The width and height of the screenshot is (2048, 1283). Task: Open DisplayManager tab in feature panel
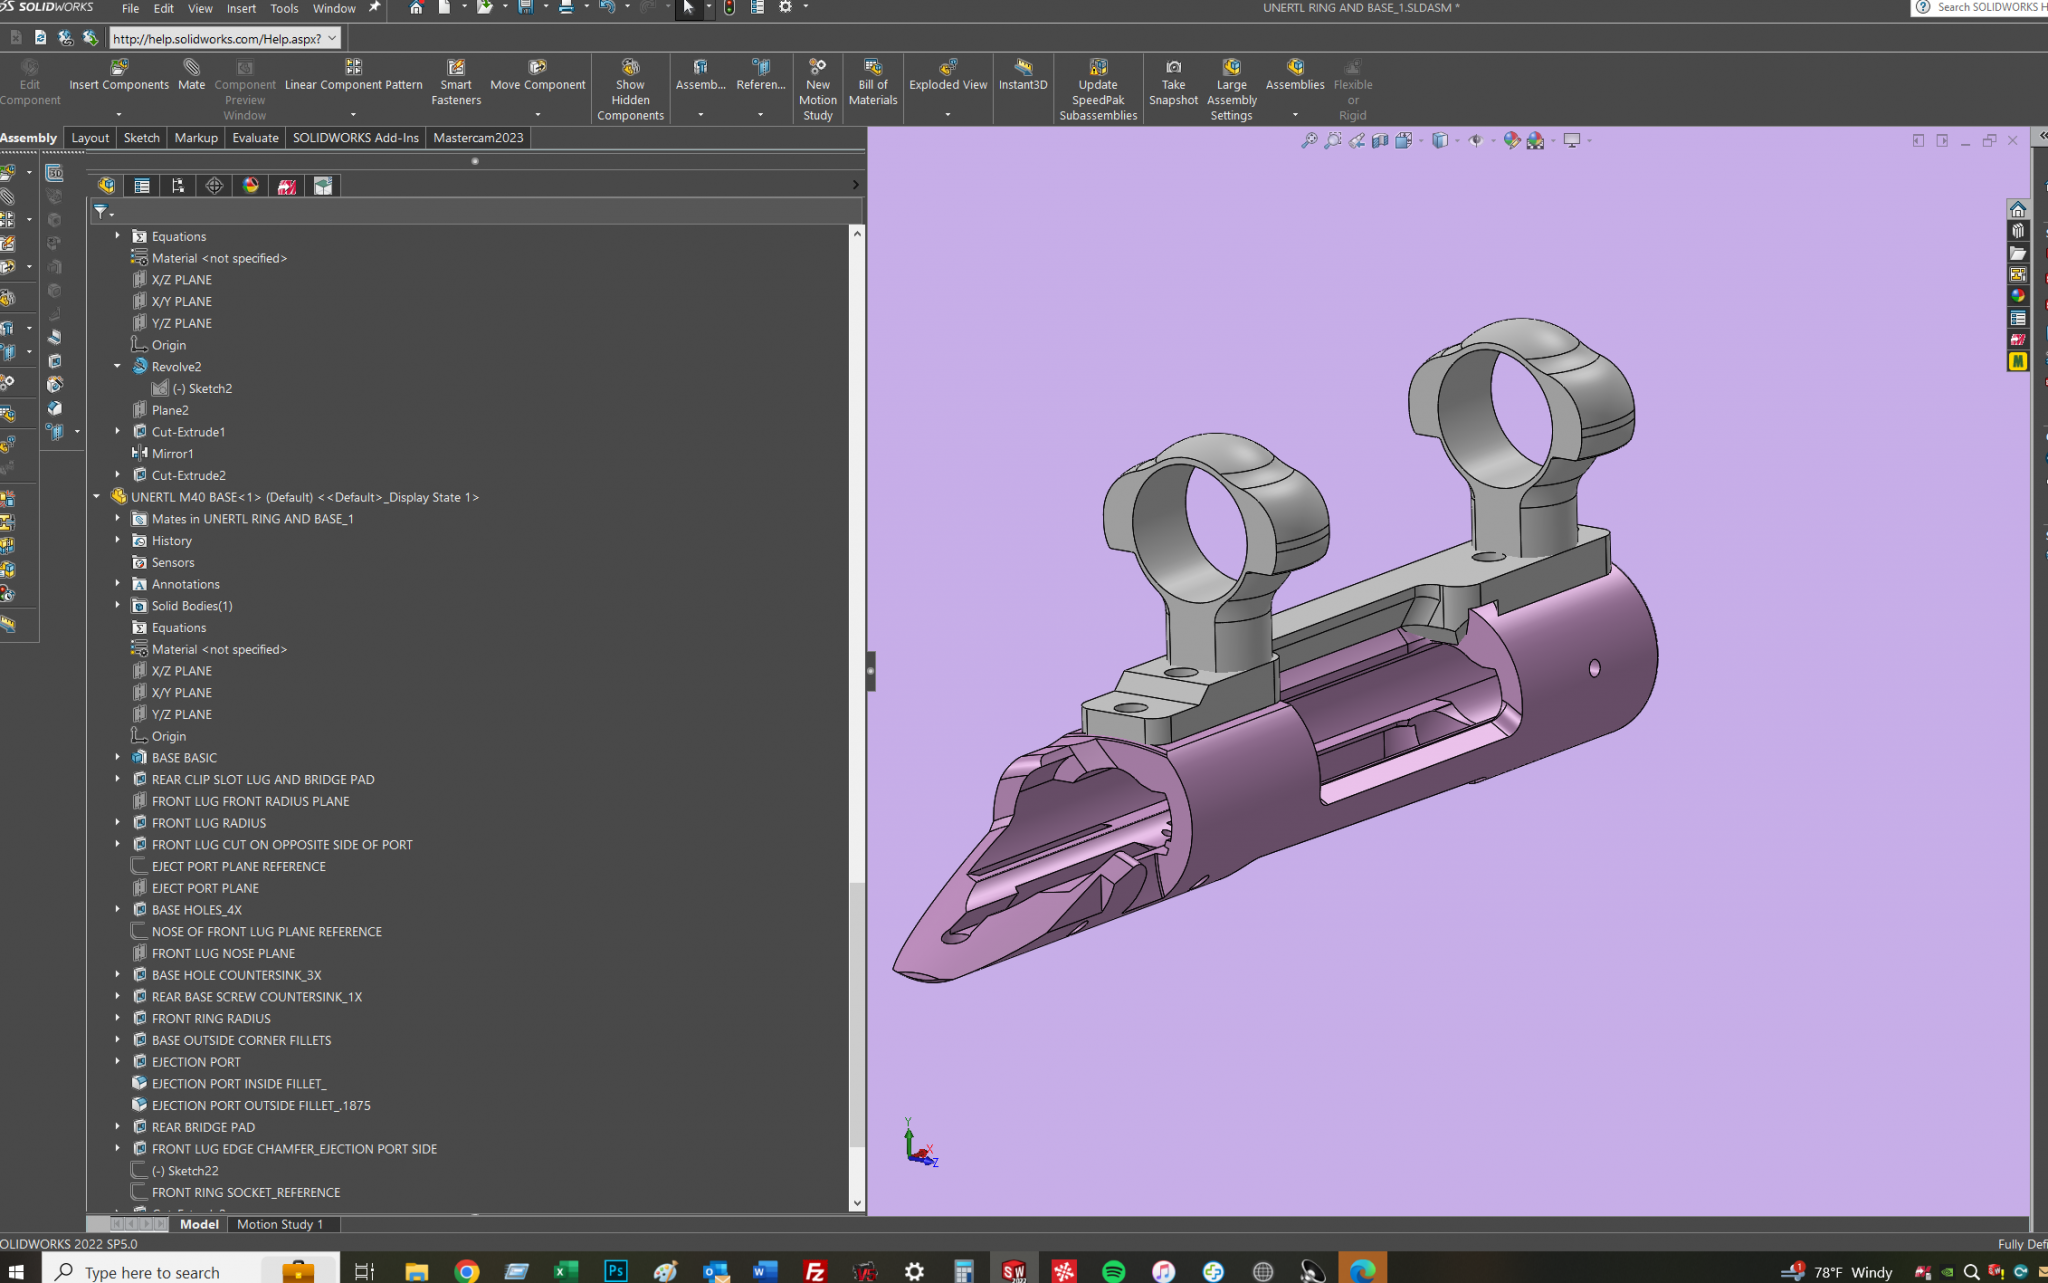point(251,186)
